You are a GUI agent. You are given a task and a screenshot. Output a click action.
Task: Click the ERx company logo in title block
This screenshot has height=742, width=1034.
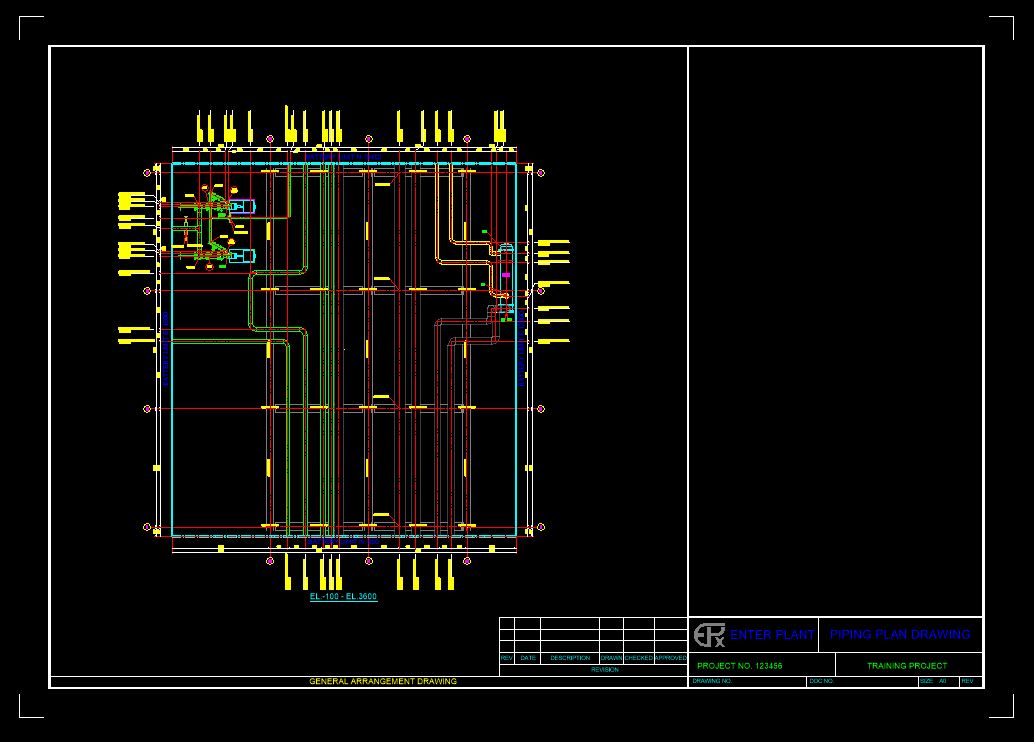click(x=709, y=635)
